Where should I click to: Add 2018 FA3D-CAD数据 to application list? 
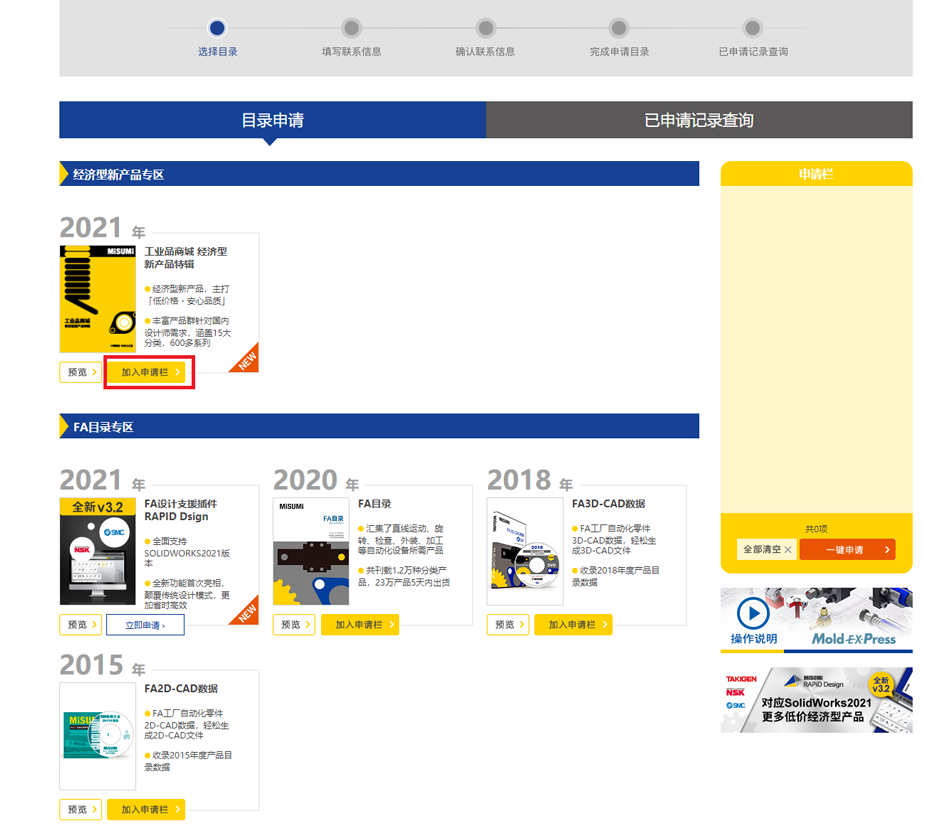click(x=573, y=625)
